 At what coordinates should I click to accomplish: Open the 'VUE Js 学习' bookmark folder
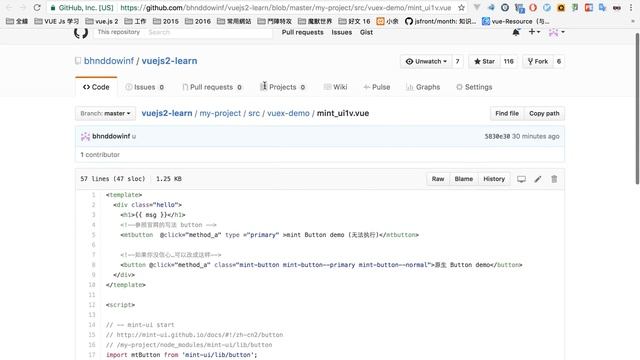[57, 21]
